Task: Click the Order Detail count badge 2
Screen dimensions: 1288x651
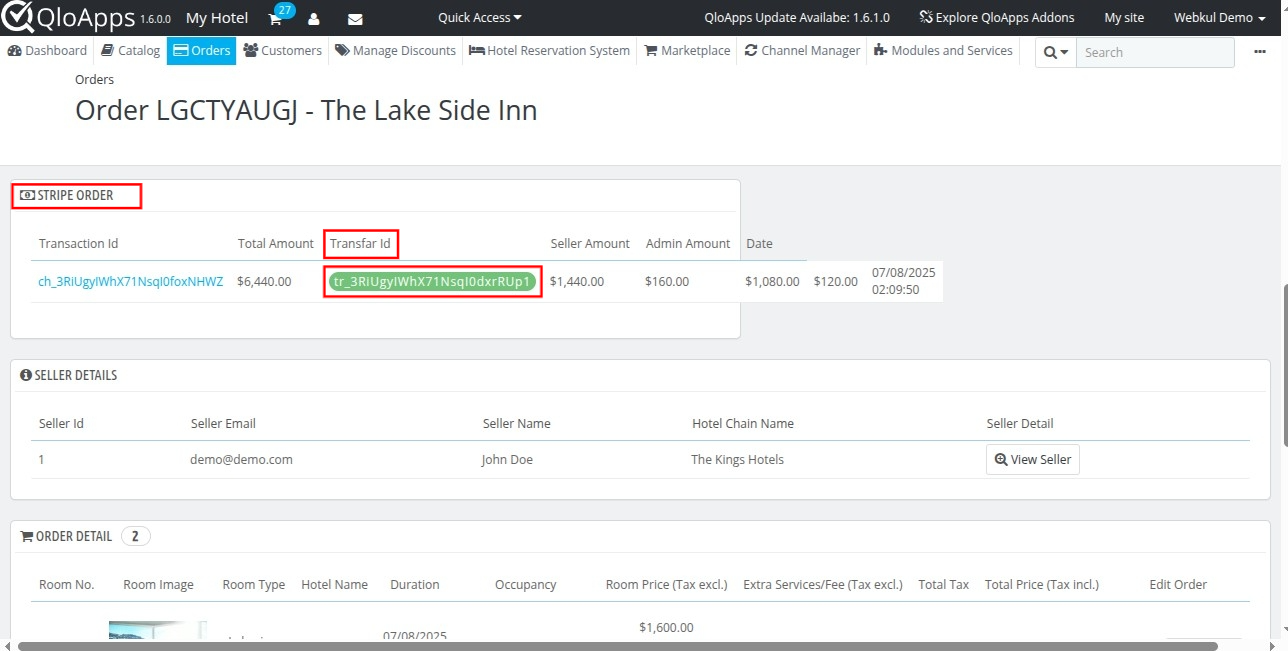Action: (136, 536)
